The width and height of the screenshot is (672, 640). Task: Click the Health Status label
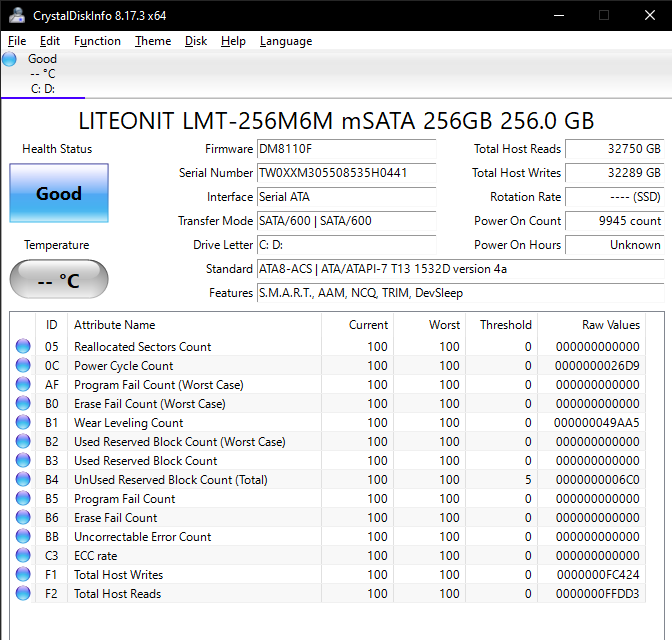[x=57, y=149]
